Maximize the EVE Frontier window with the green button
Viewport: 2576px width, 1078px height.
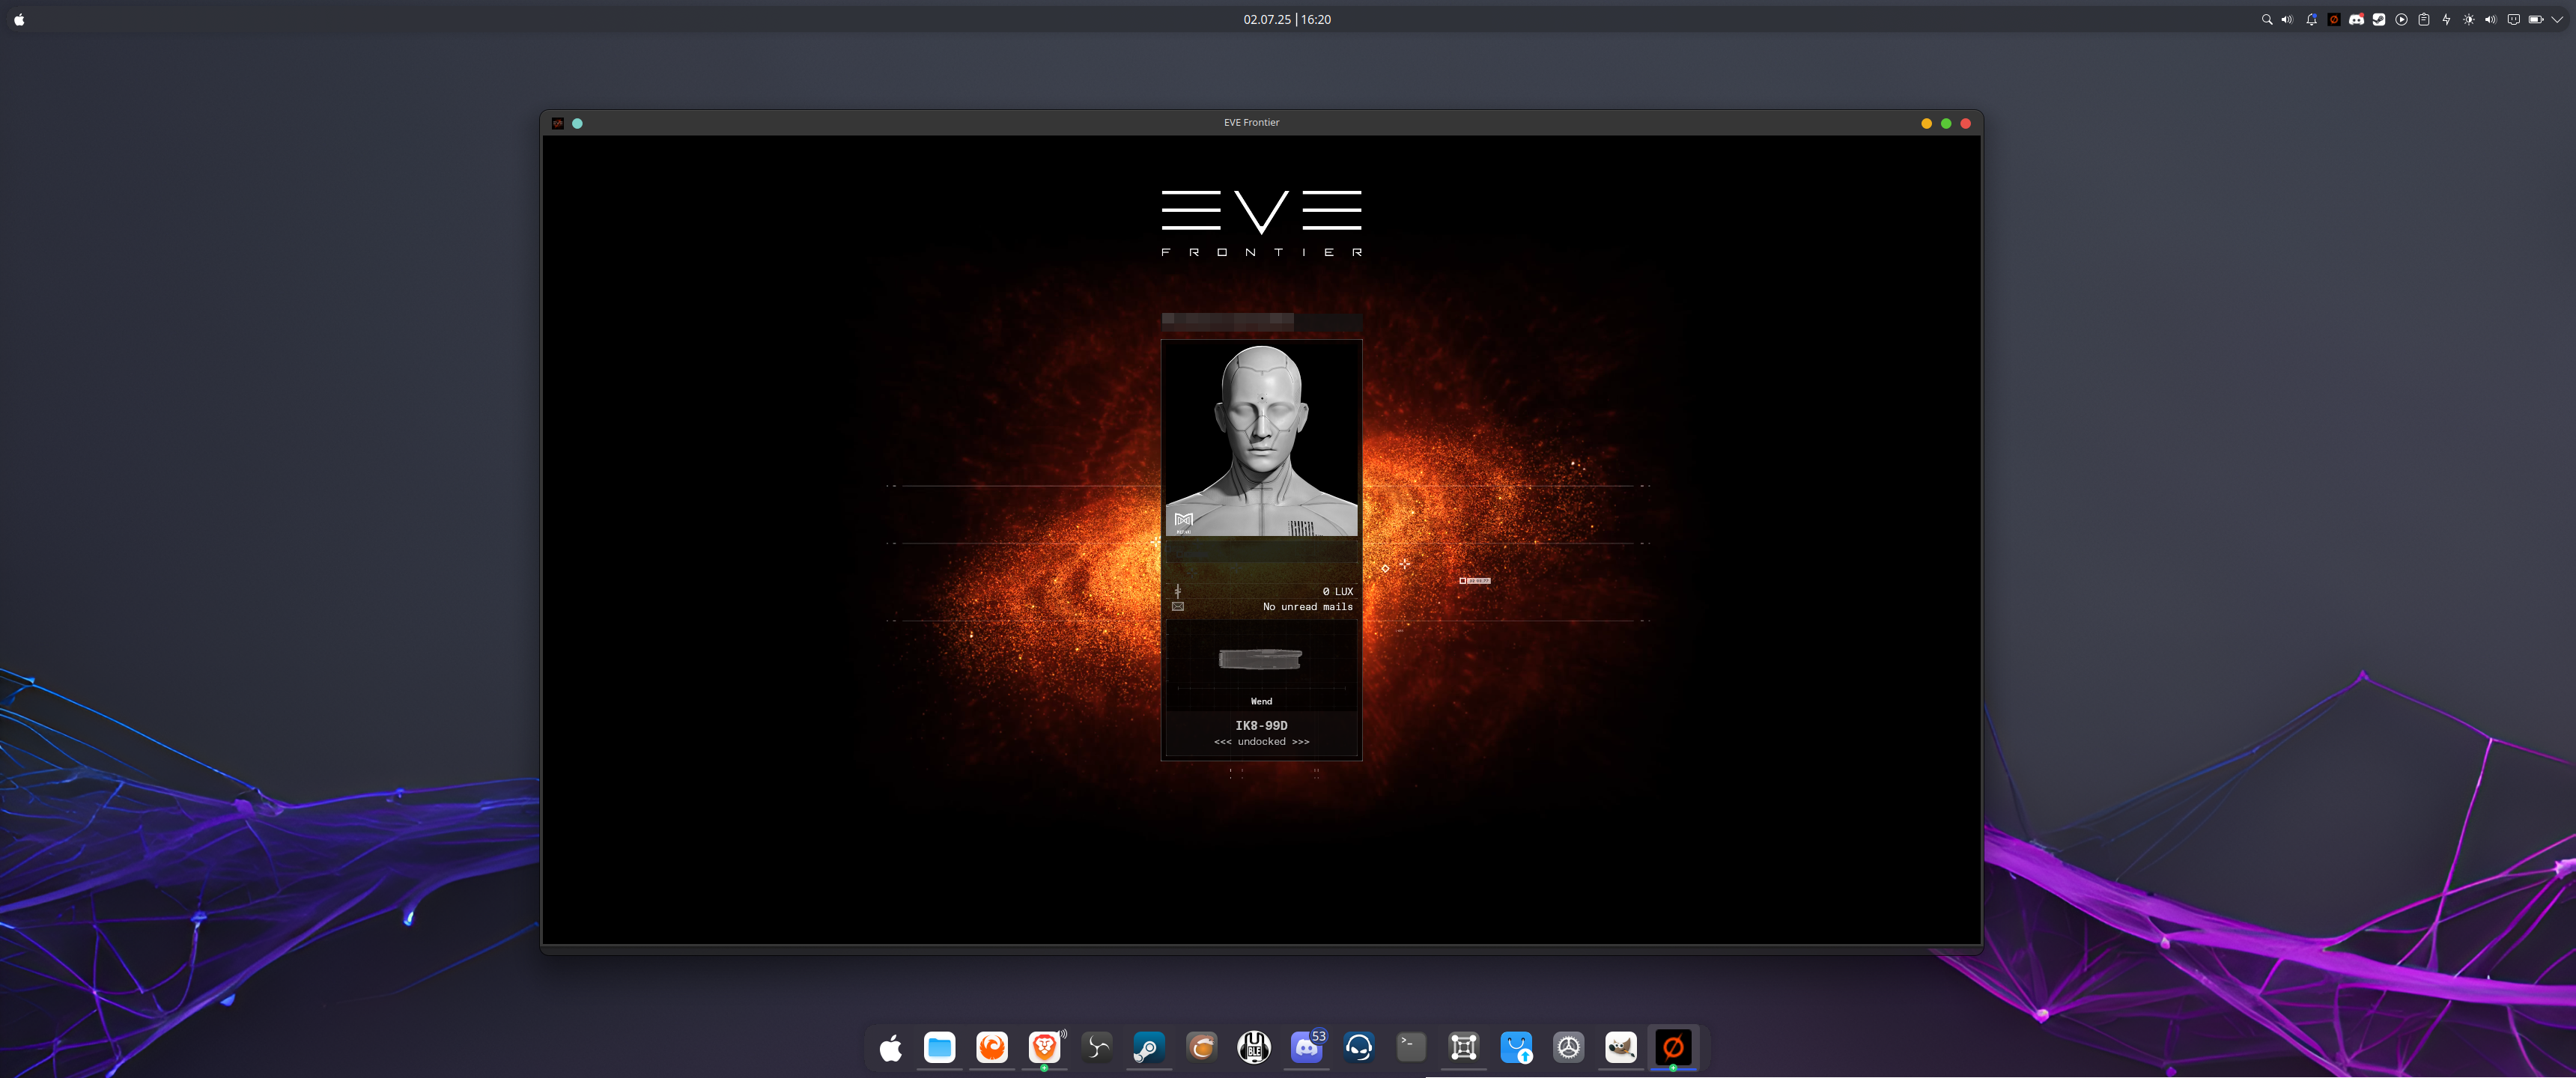[x=1946, y=123]
